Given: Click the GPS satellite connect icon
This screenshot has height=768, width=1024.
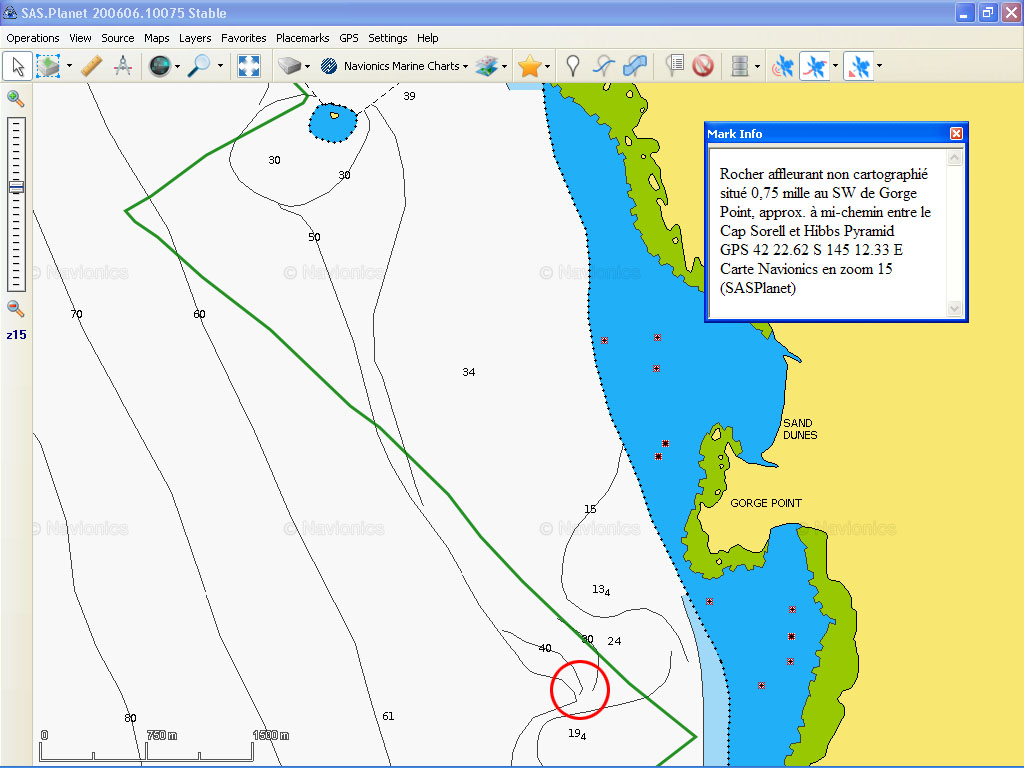Looking at the screenshot, I should 782,66.
